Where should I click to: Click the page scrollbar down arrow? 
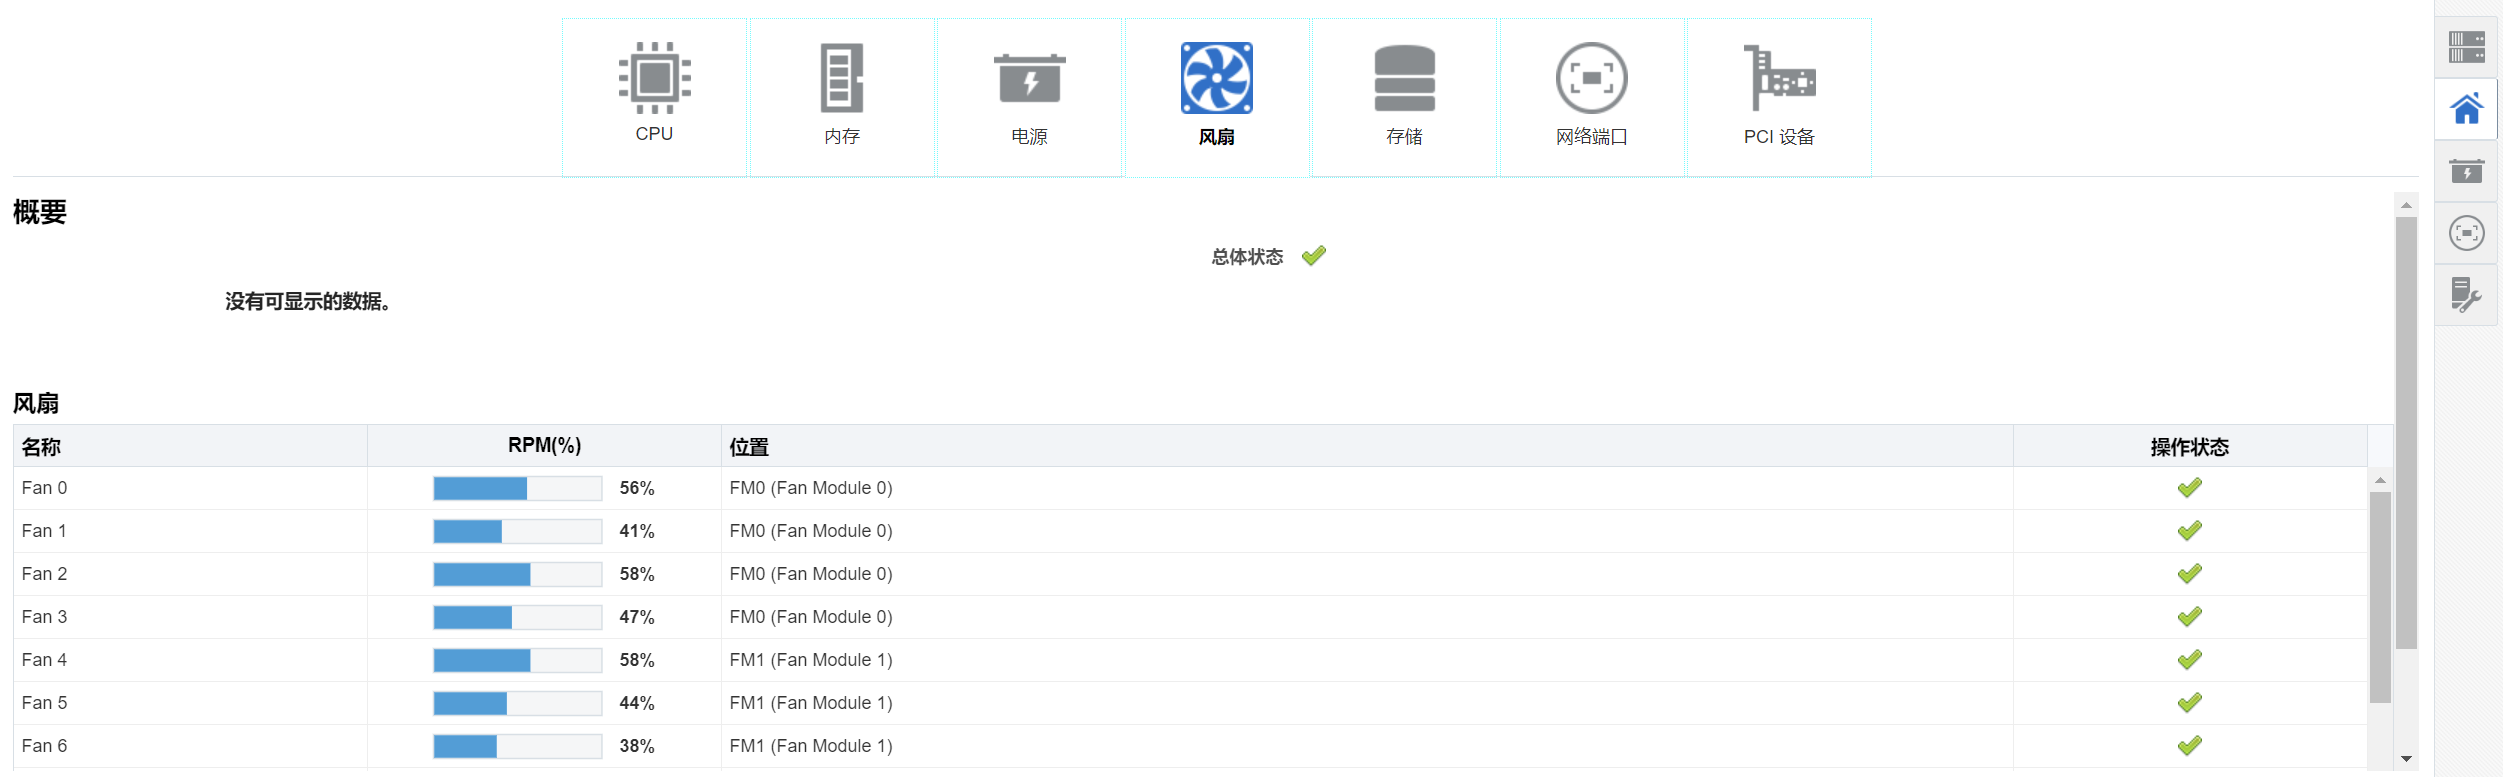[x=2406, y=759]
